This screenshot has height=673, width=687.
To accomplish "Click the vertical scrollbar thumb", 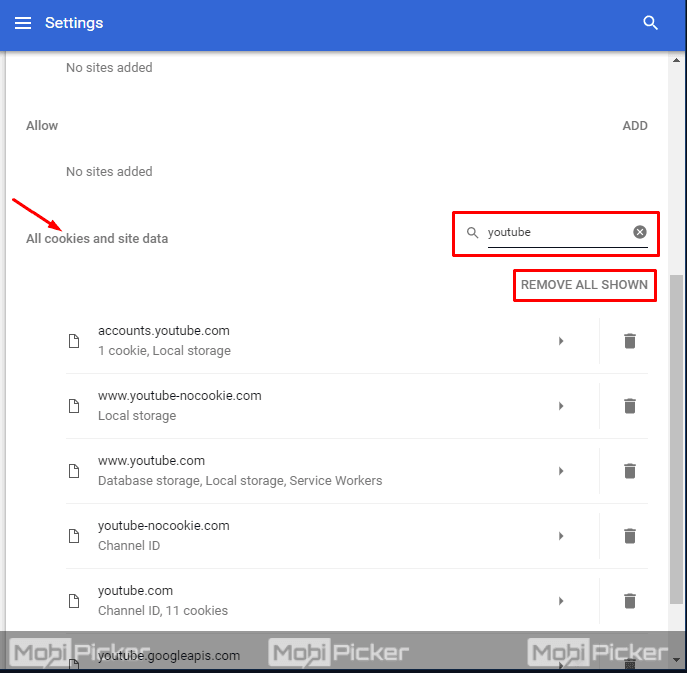I will [x=676, y=439].
